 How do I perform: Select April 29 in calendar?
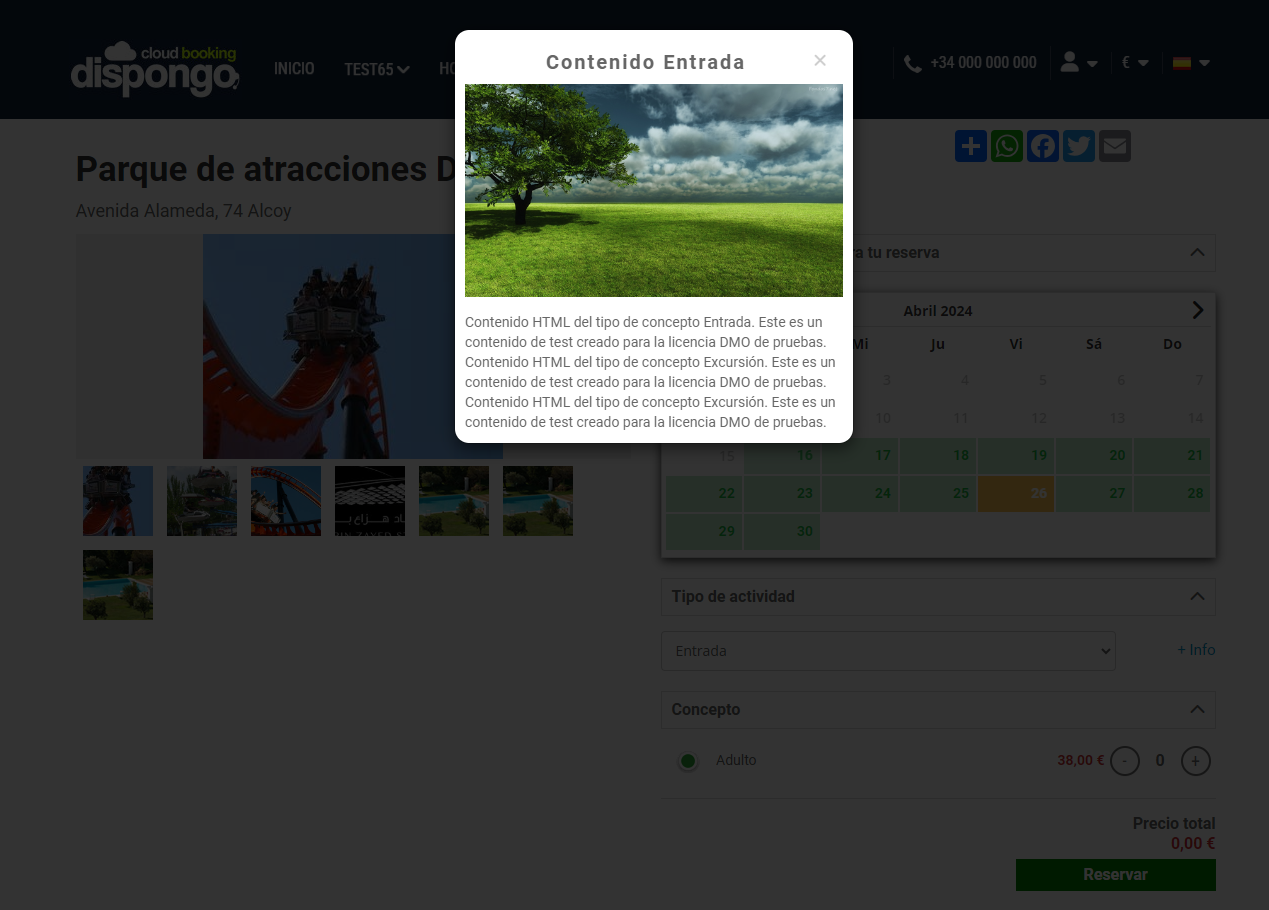pyautogui.click(x=704, y=532)
